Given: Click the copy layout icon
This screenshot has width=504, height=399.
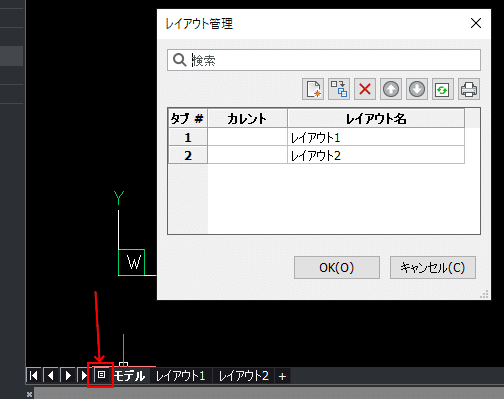Looking at the screenshot, I should [x=339, y=89].
